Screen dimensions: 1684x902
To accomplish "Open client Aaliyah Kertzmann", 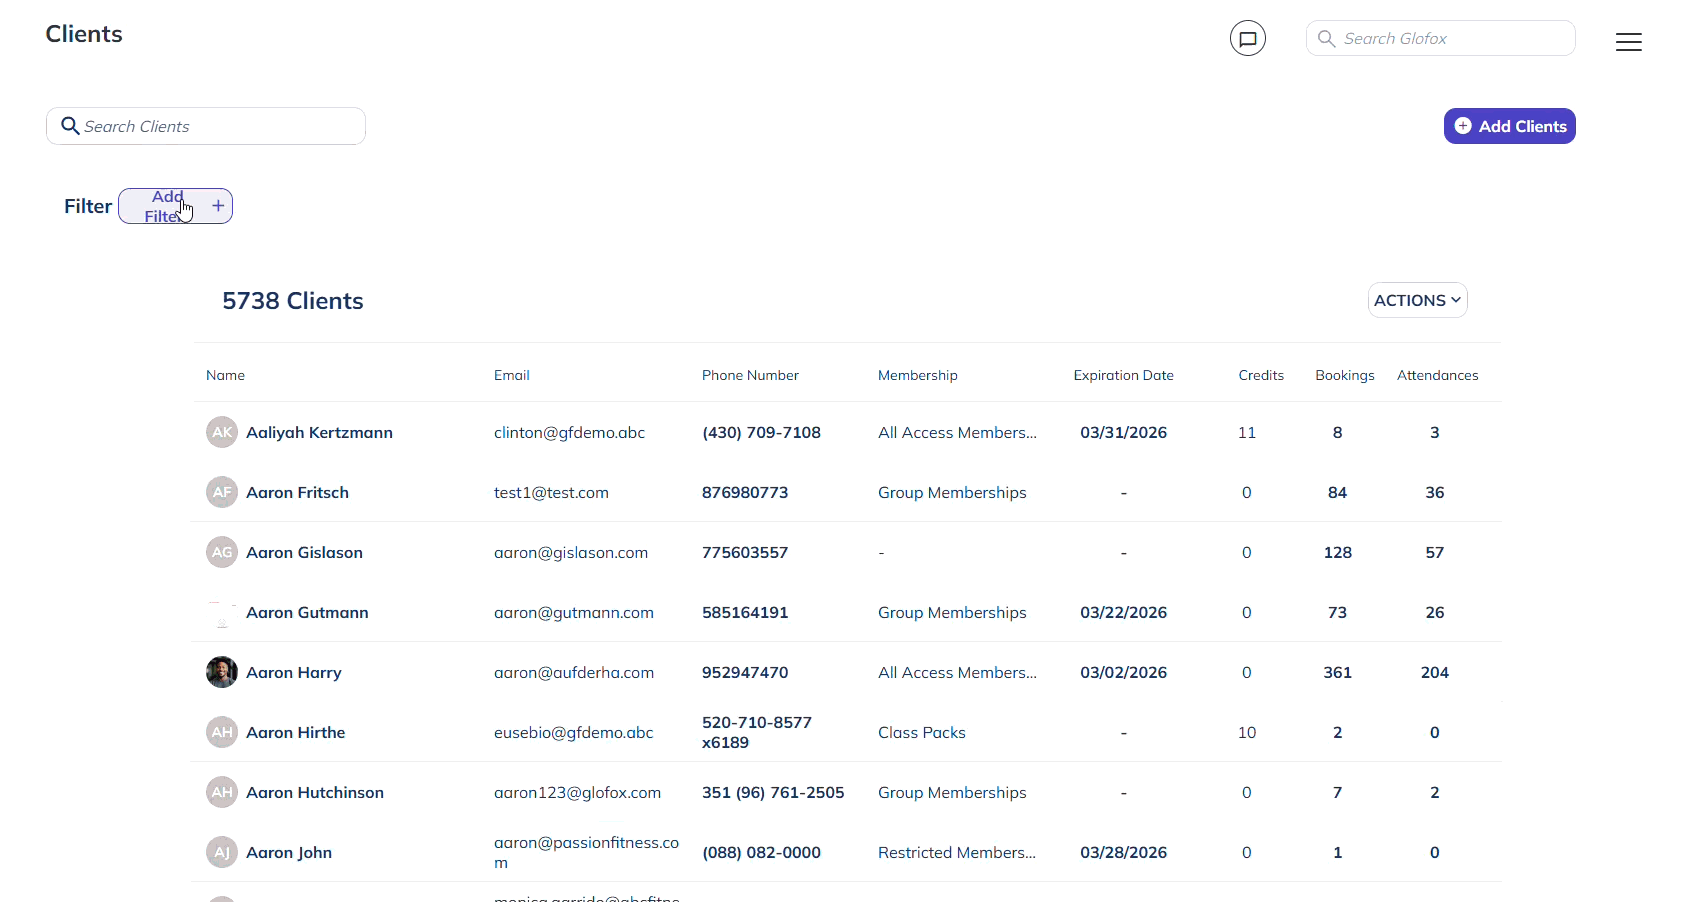I will point(319,432).
